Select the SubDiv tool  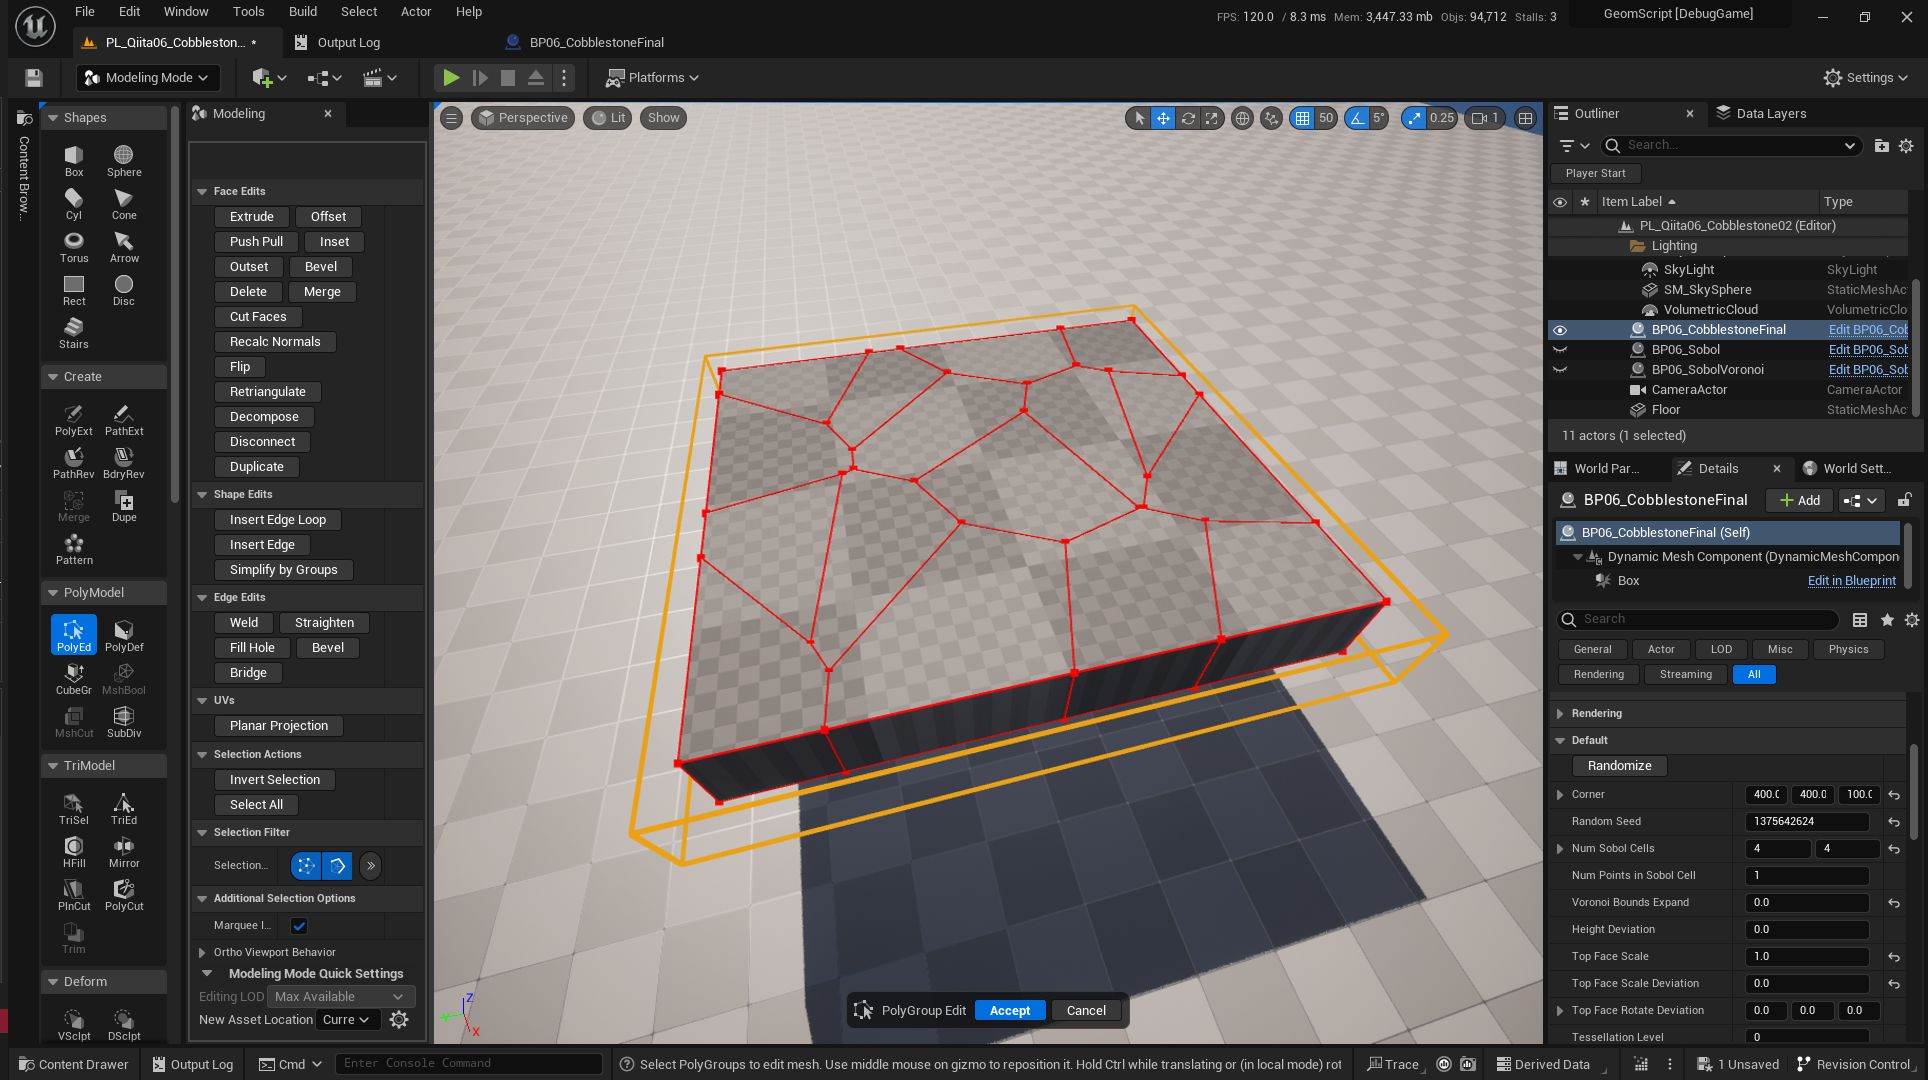(124, 719)
